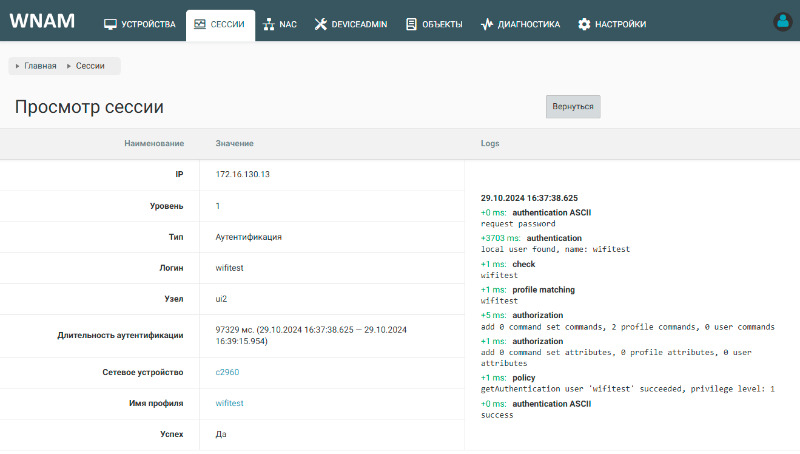Click the Длительность аутентификации label

point(120,335)
